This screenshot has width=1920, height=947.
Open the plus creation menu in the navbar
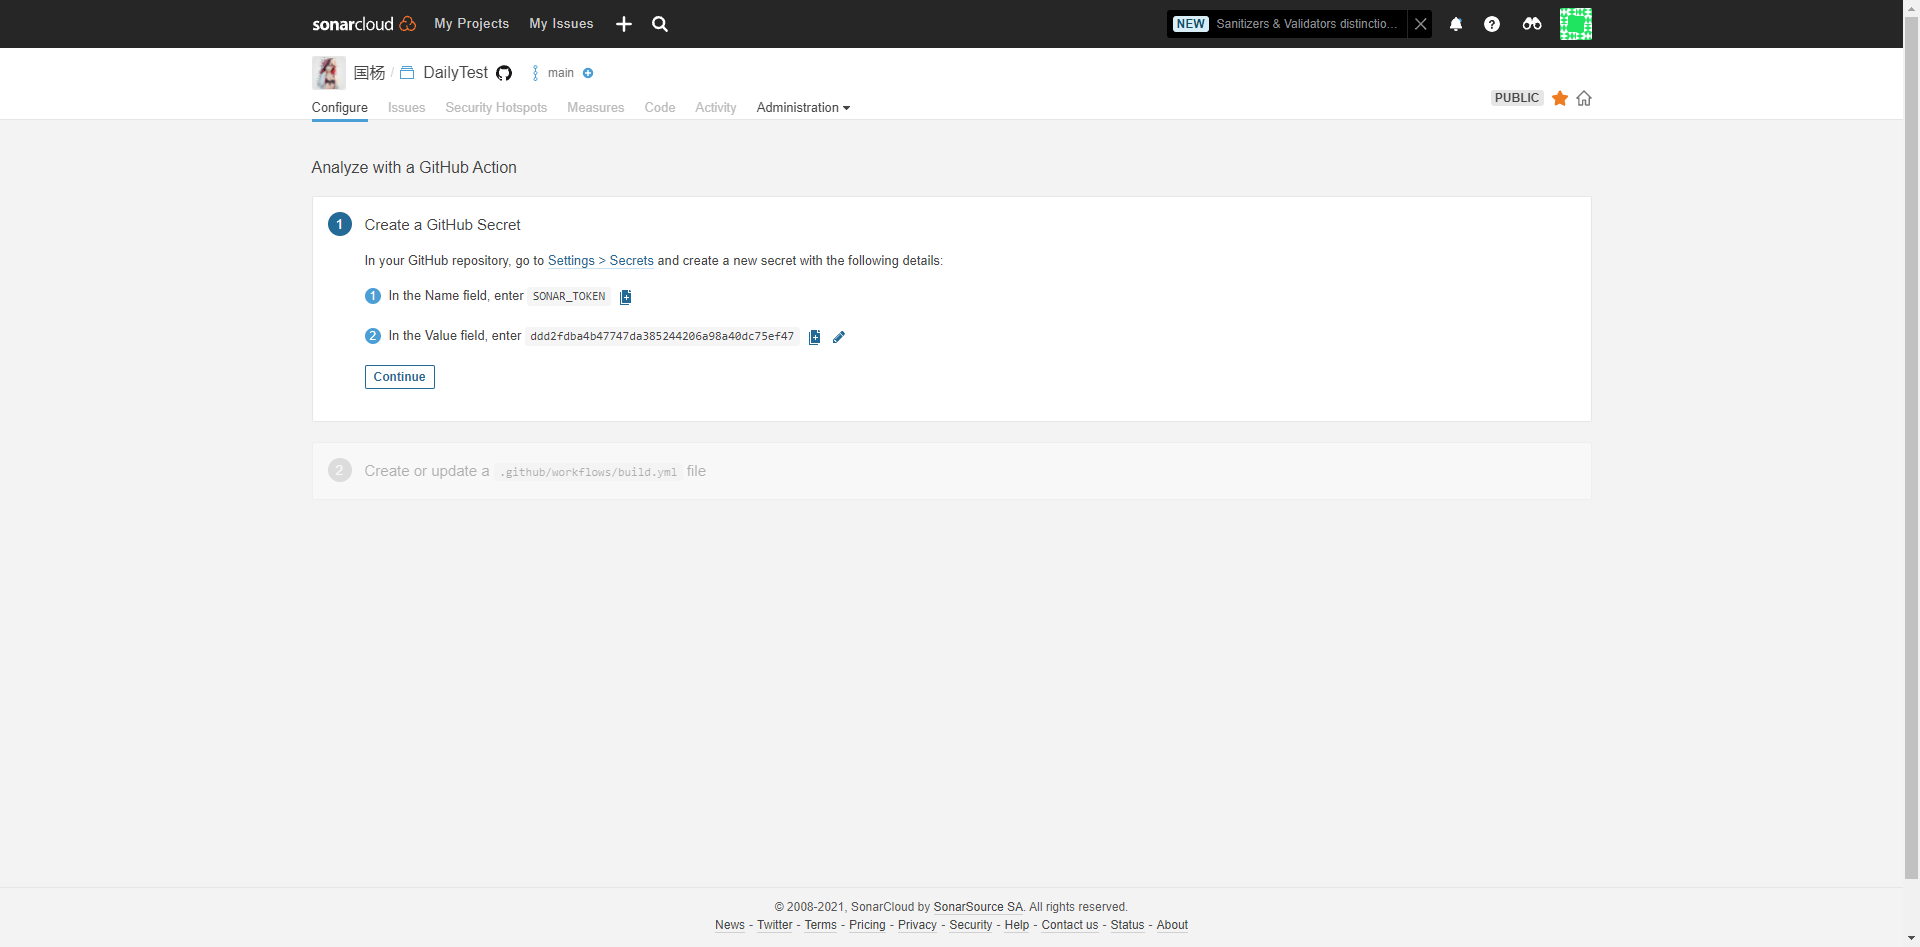tap(623, 23)
